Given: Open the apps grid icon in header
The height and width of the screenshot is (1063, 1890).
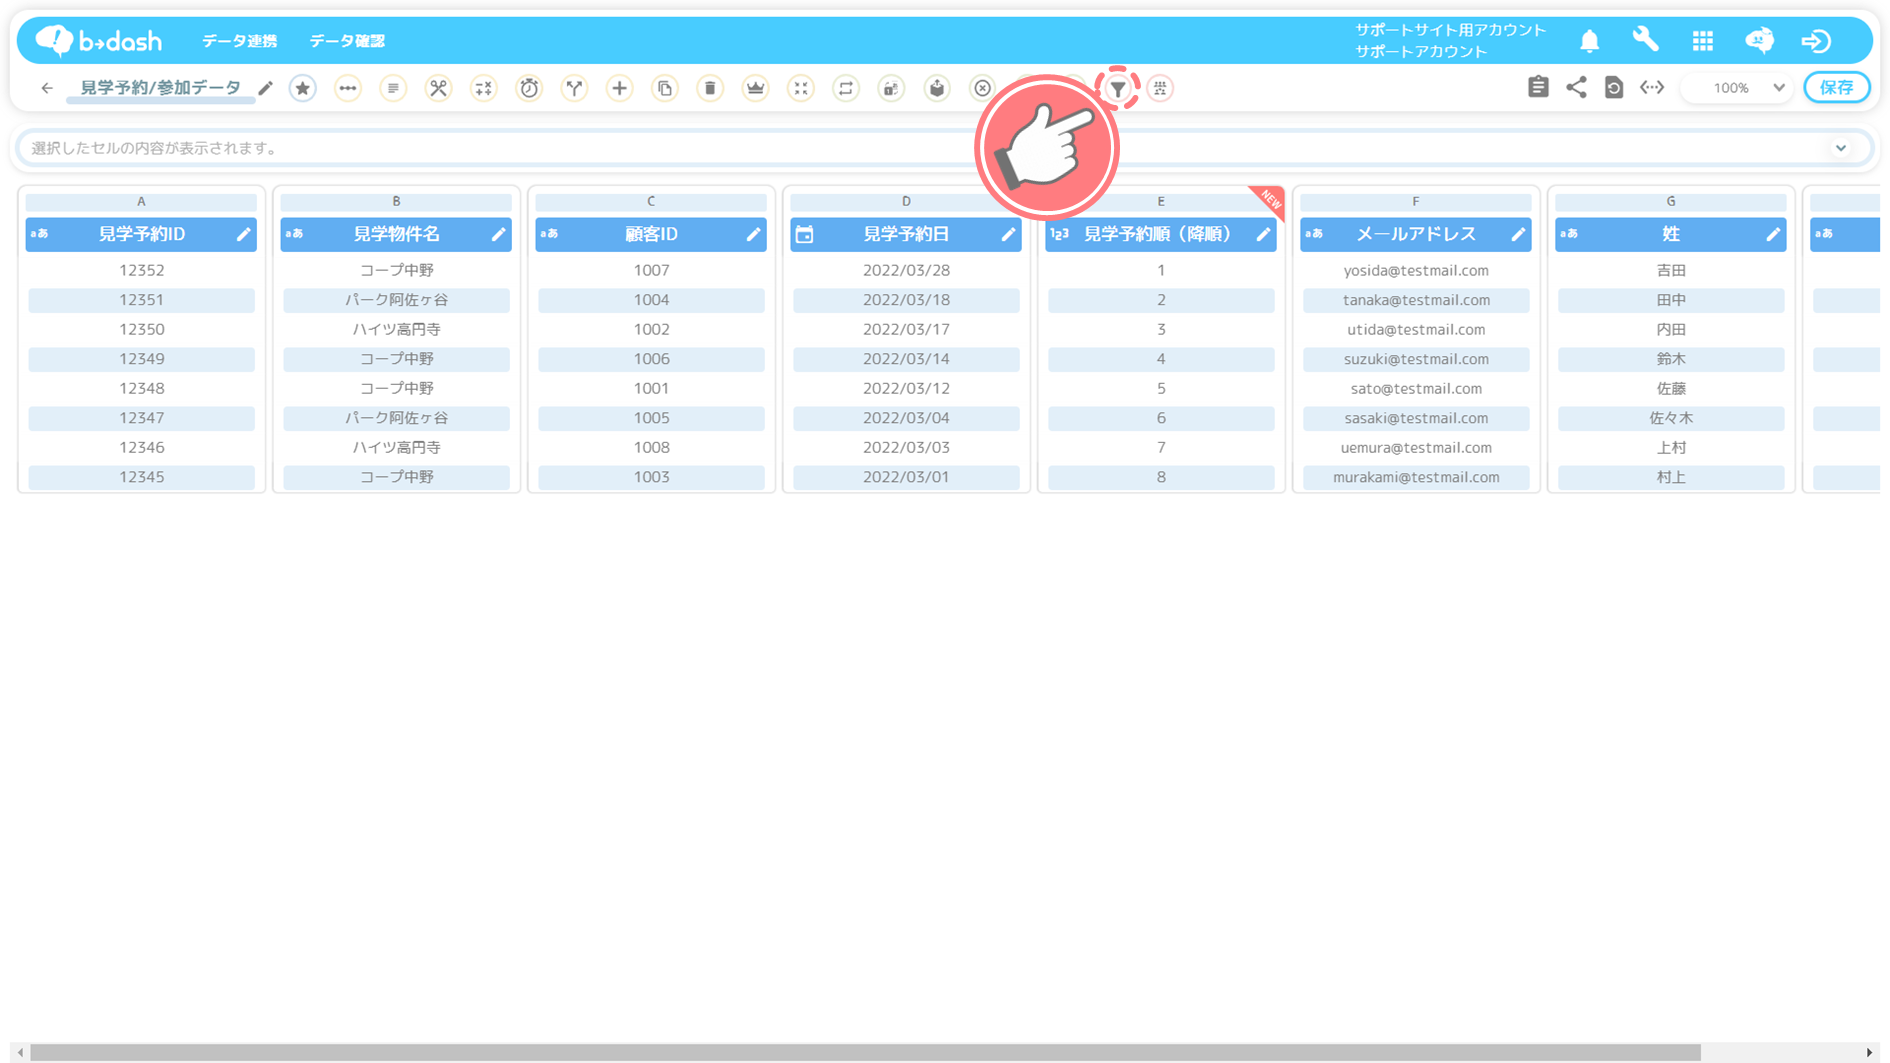Looking at the screenshot, I should [x=1702, y=41].
